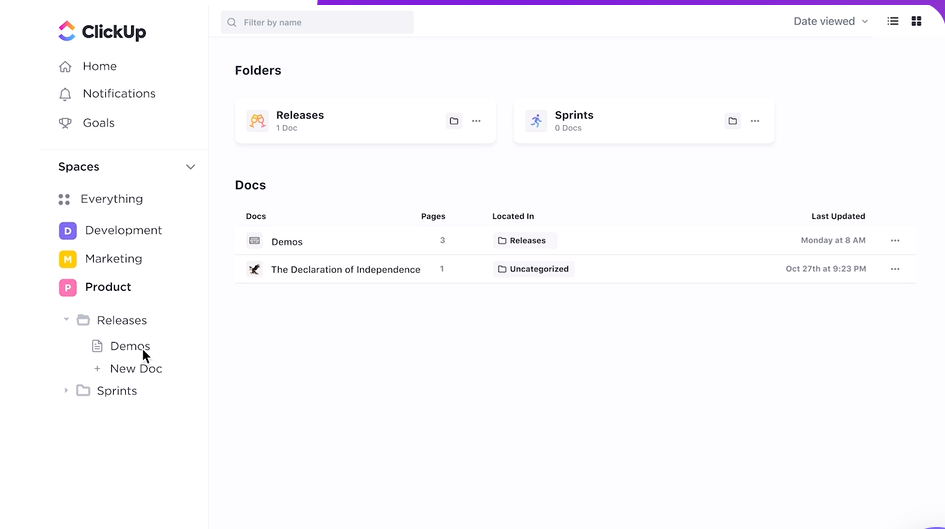Click the Pages column header
The height and width of the screenshot is (529, 945).
tap(433, 216)
